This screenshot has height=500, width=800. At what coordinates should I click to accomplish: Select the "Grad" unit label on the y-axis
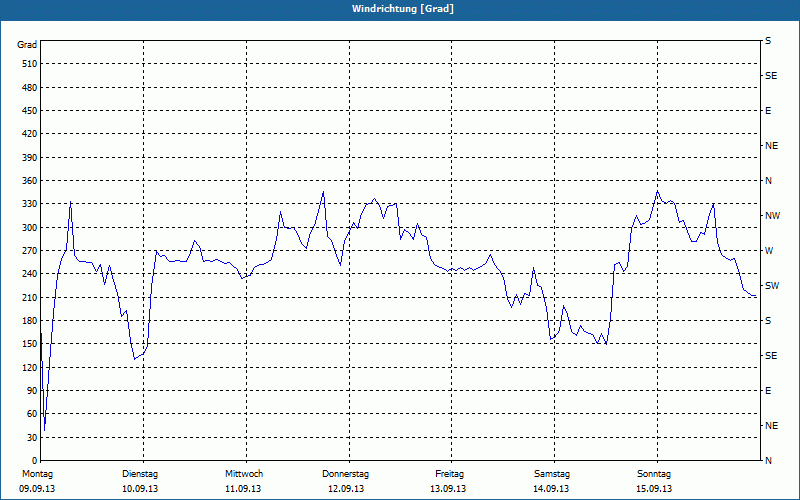(27, 45)
